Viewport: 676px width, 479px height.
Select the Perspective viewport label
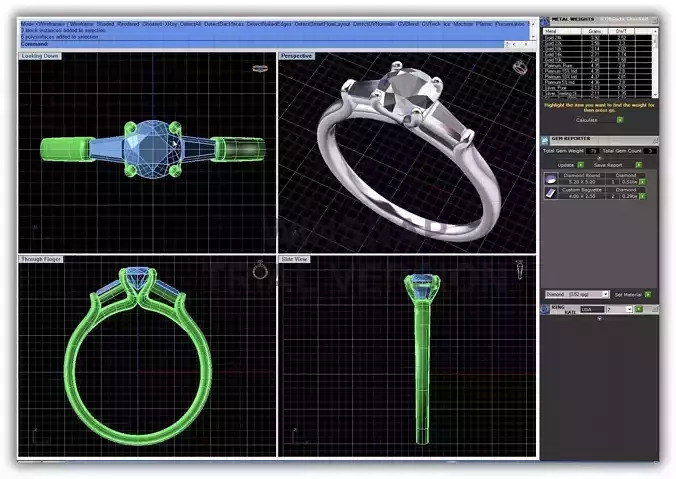pos(296,56)
